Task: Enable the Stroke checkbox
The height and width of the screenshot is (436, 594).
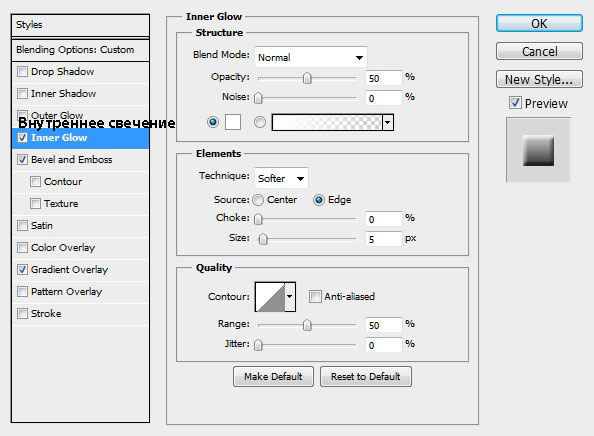Action: pyautogui.click(x=22, y=313)
